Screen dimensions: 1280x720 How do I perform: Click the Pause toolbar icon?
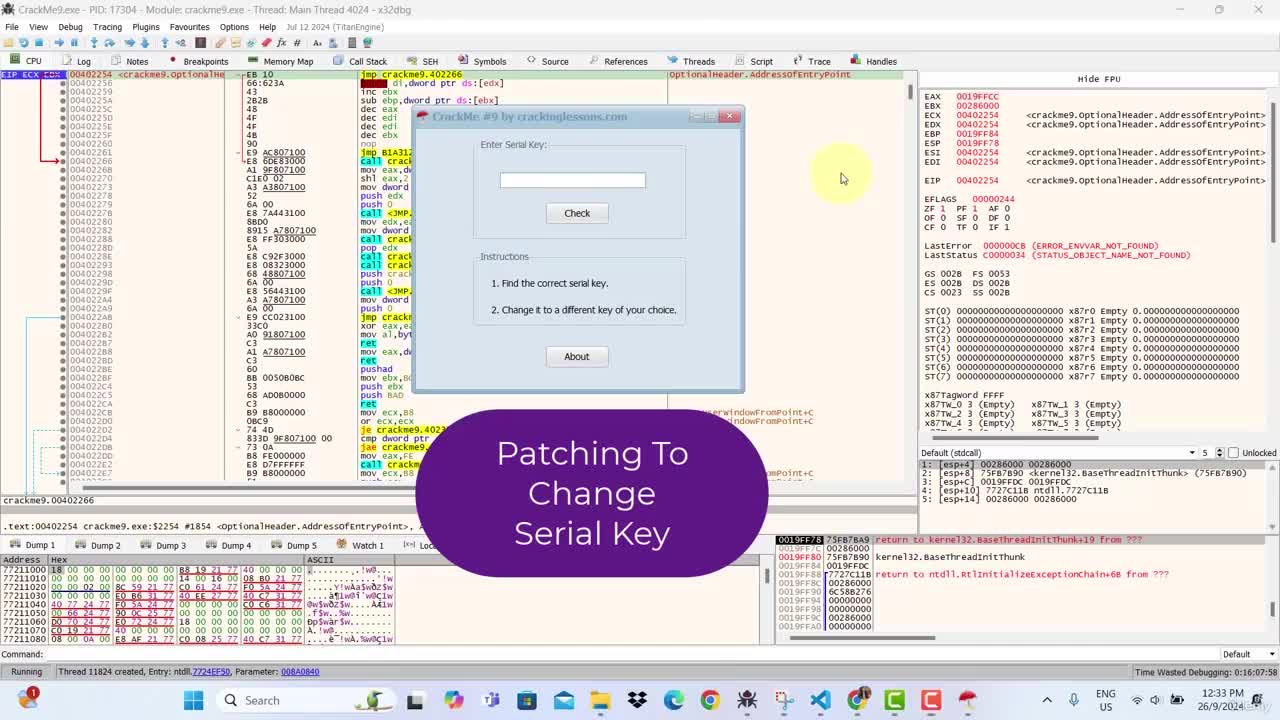point(74,43)
